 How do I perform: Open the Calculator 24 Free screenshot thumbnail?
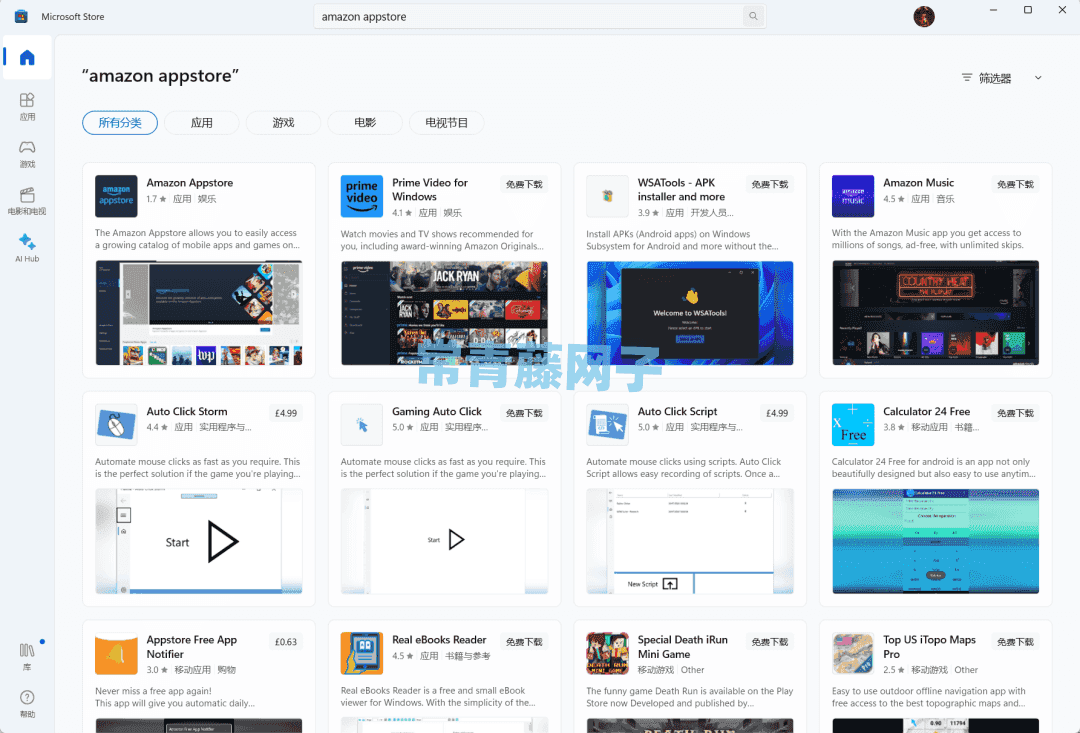point(935,541)
